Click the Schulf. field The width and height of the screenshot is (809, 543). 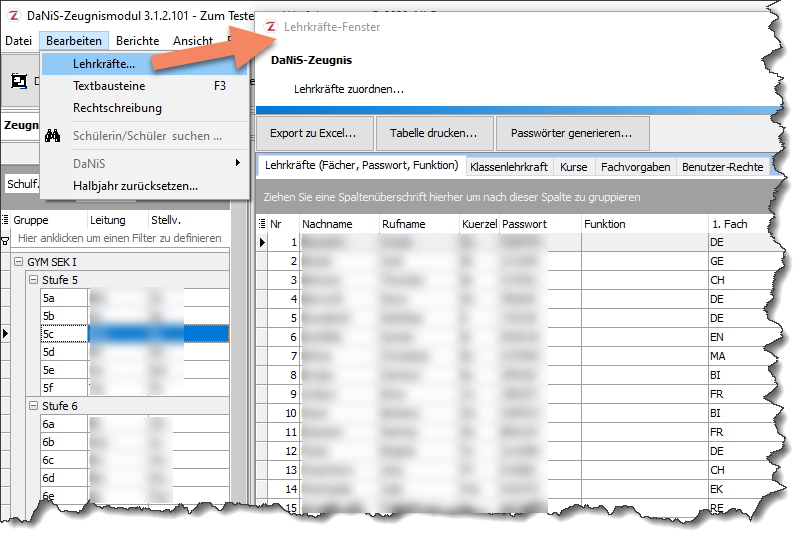[x=23, y=184]
